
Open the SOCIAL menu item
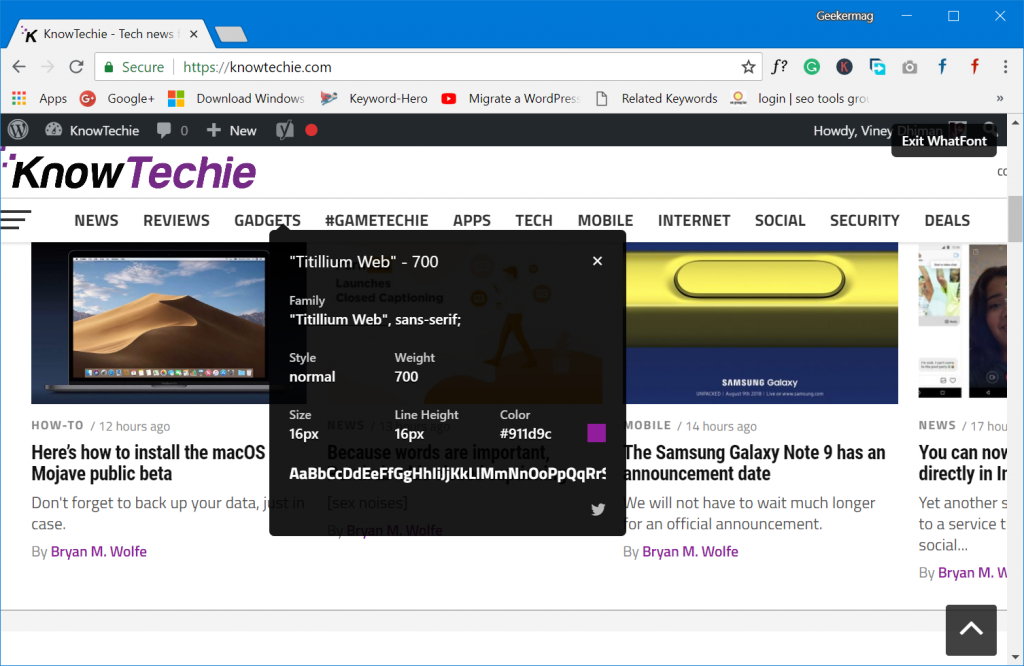[780, 221]
